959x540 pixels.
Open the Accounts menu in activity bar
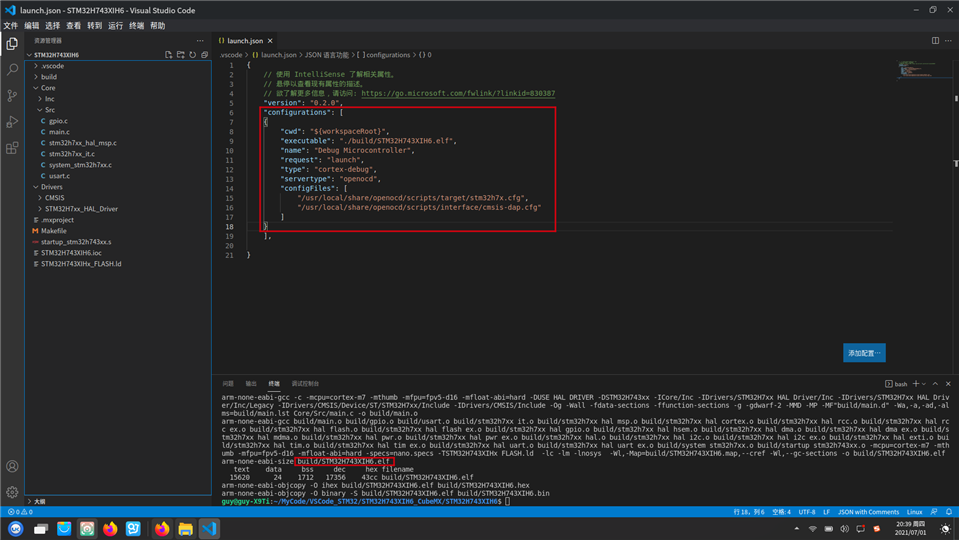pos(12,467)
